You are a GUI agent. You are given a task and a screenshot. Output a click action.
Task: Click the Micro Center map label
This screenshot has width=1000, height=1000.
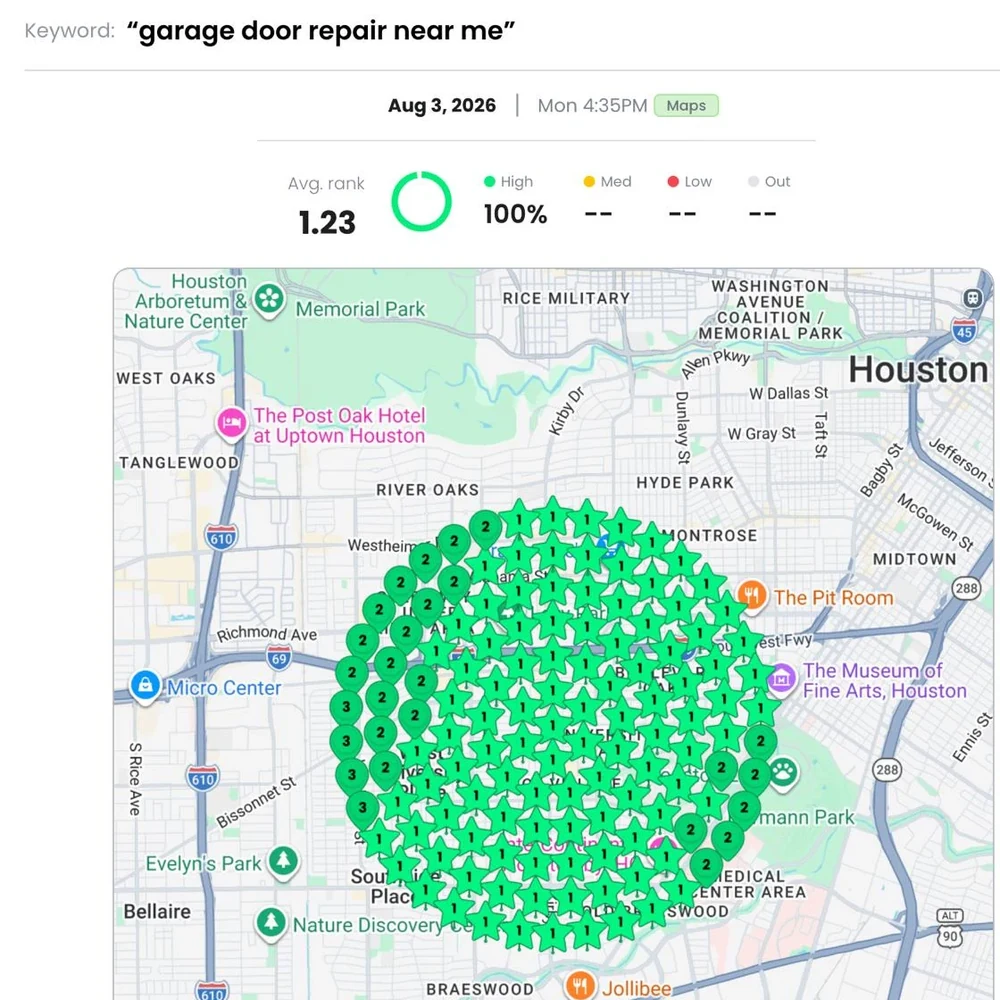point(224,688)
